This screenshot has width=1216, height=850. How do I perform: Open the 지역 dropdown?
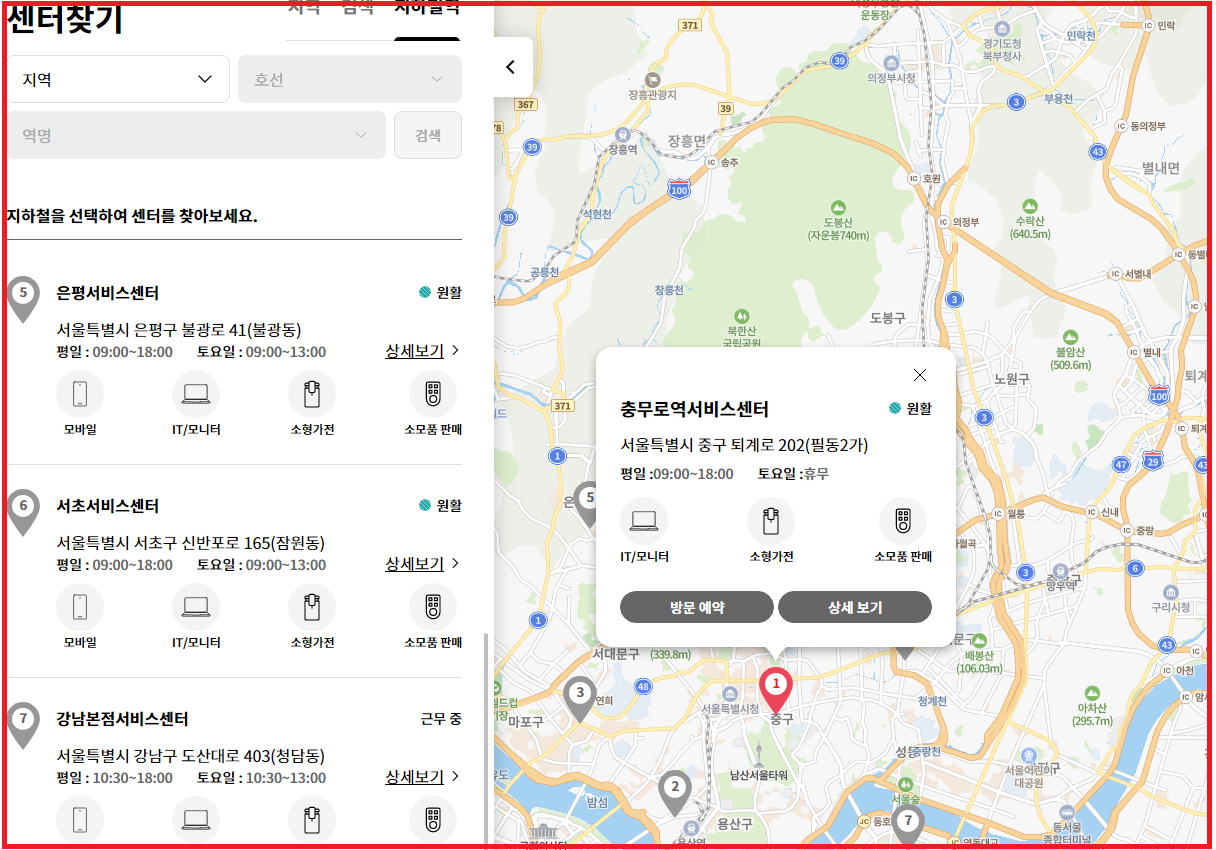[x=118, y=79]
